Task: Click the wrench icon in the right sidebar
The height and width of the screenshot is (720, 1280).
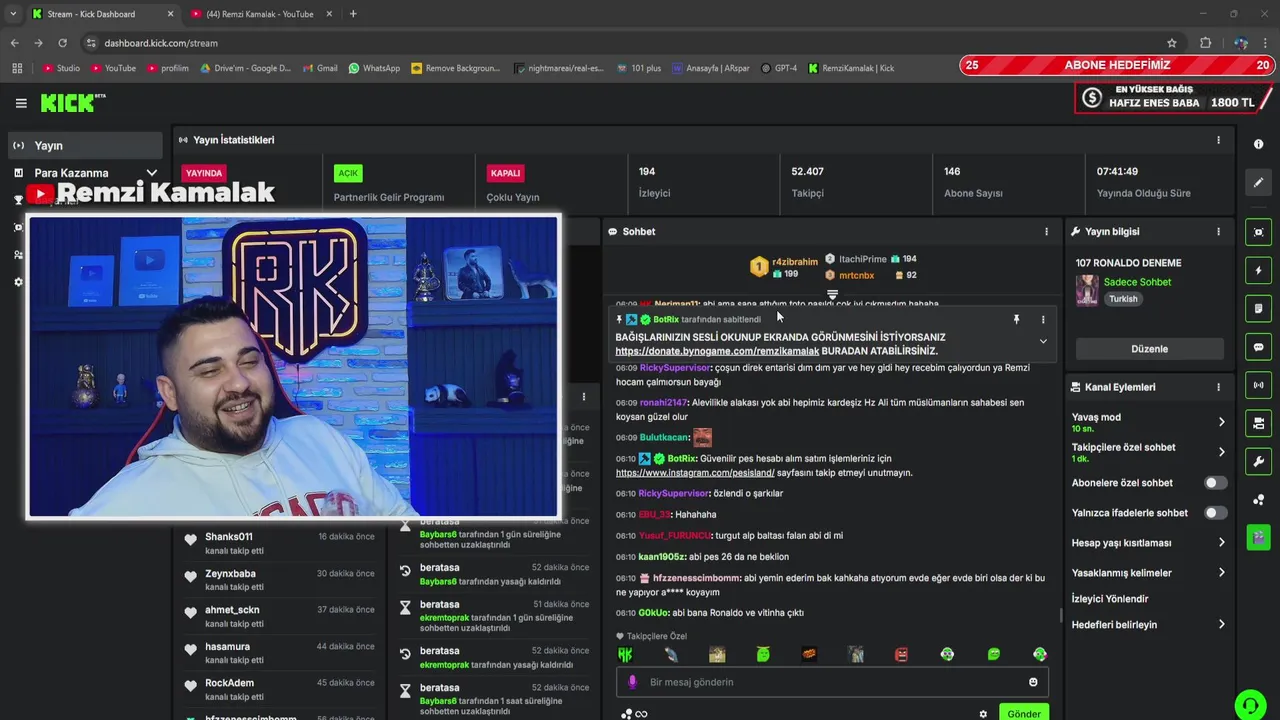Action: tap(1258, 461)
